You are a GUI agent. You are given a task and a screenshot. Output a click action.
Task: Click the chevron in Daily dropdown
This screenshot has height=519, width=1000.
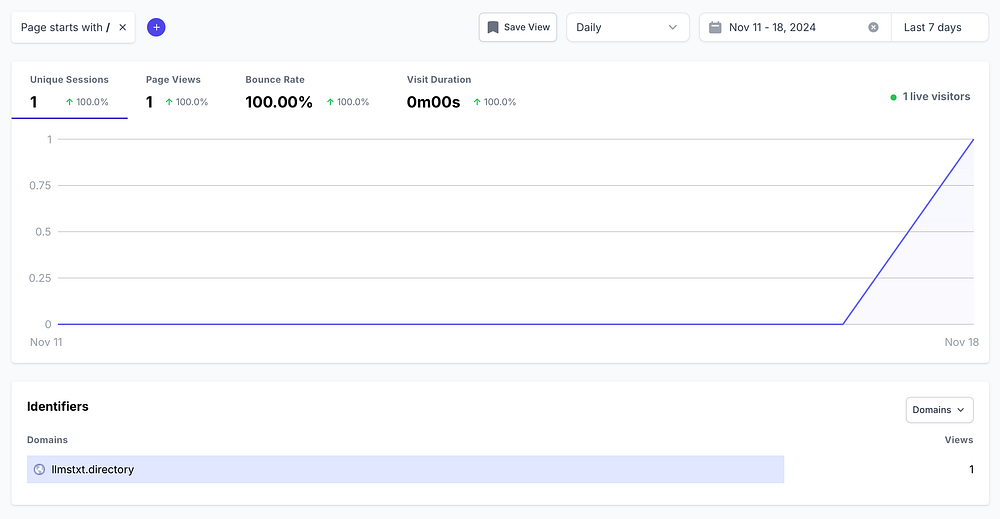pyautogui.click(x=672, y=27)
